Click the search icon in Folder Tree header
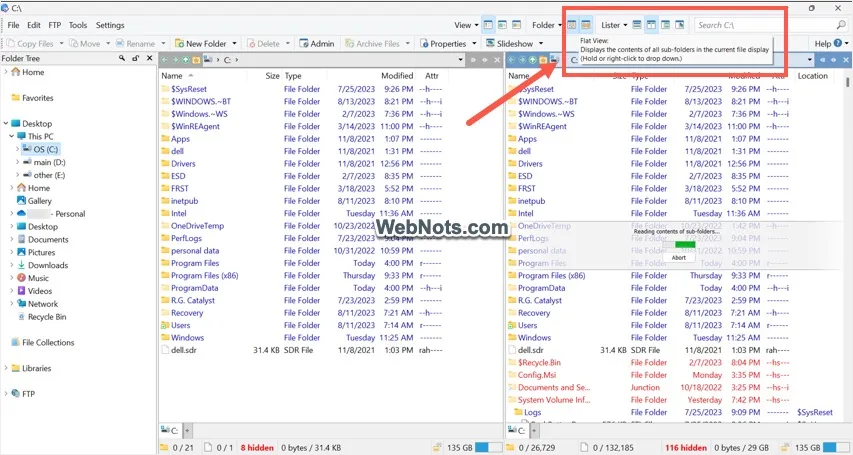The image size is (853, 455). pos(122,58)
